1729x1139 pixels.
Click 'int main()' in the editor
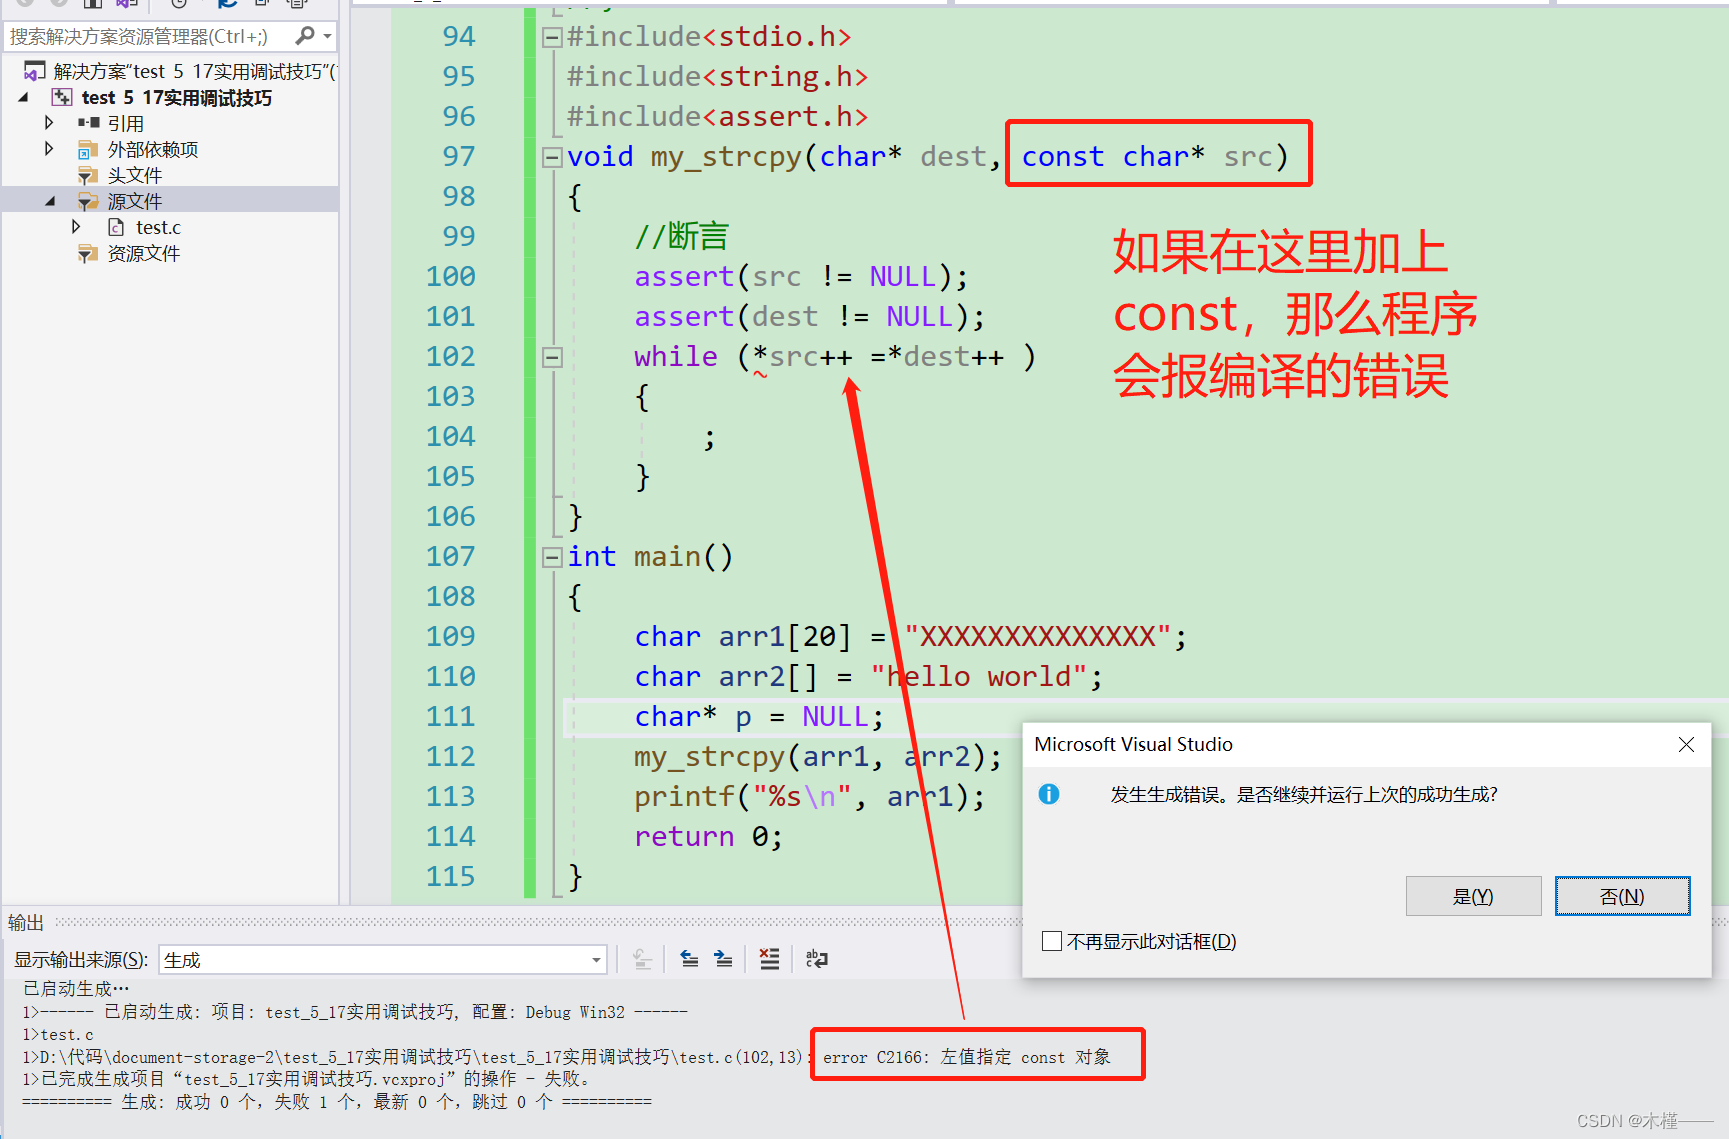point(650,557)
